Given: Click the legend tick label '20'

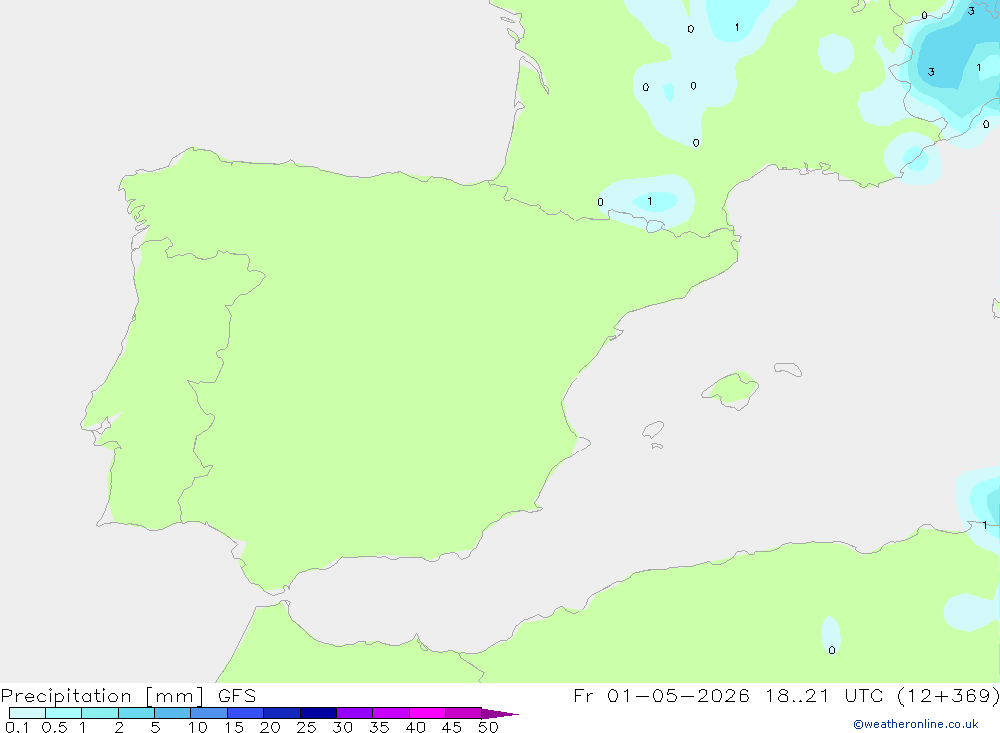Looking at the screenshot, I should (x=270, y=727).
